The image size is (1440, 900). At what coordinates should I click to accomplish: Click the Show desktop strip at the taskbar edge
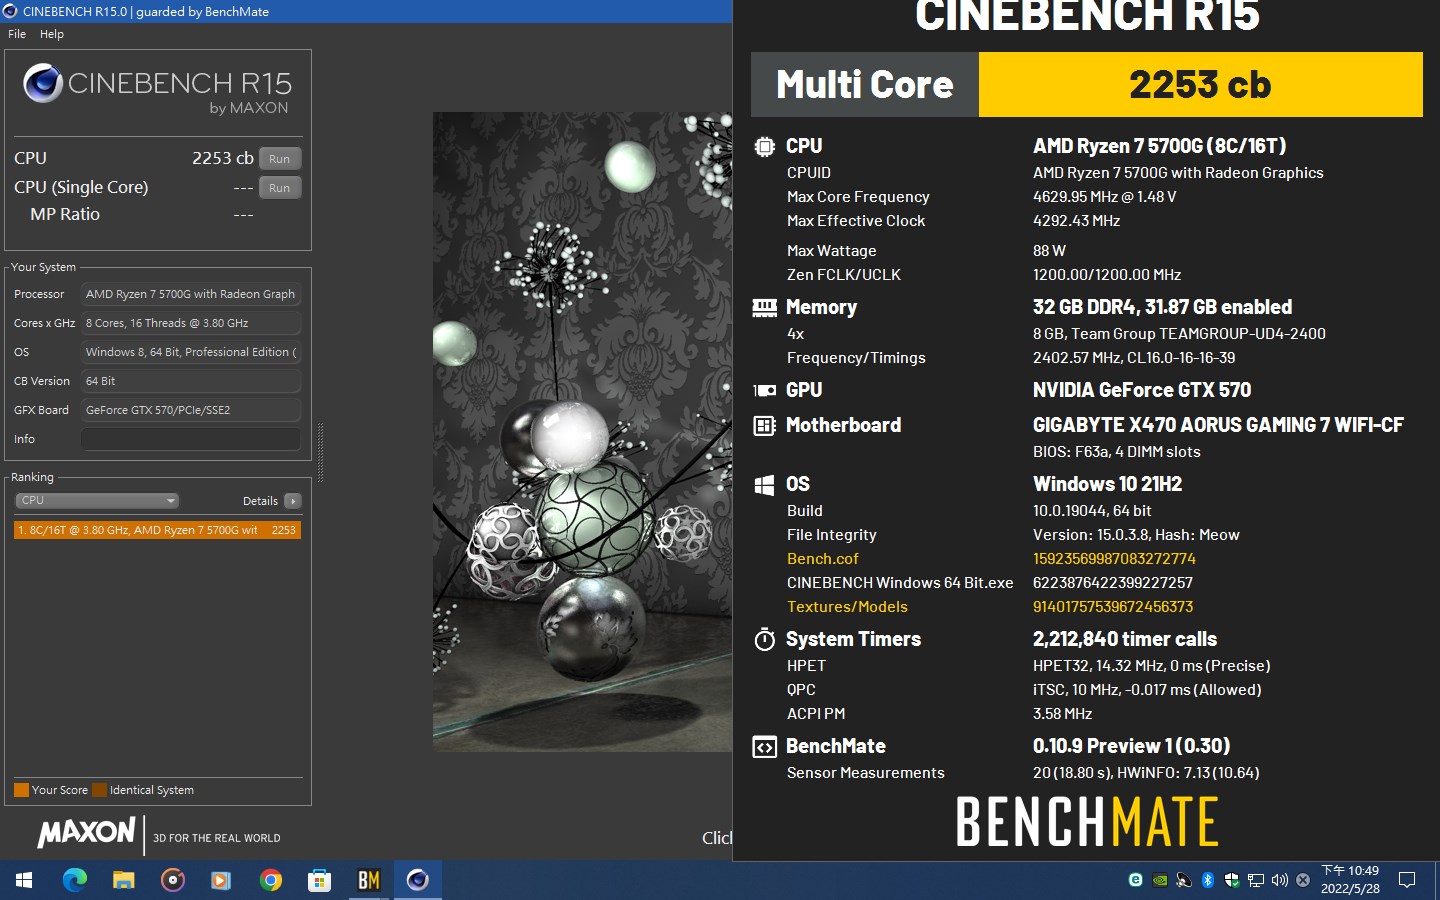coord(1436,880)
